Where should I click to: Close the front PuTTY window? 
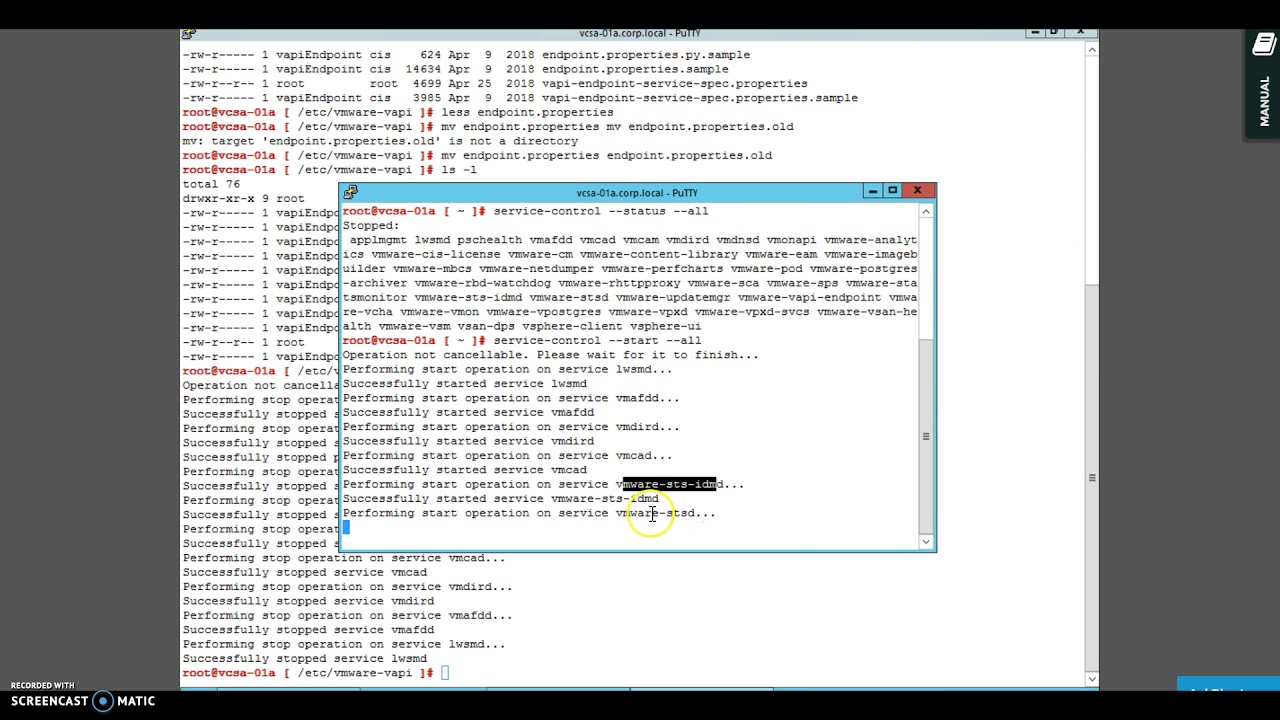pos(917,191)
